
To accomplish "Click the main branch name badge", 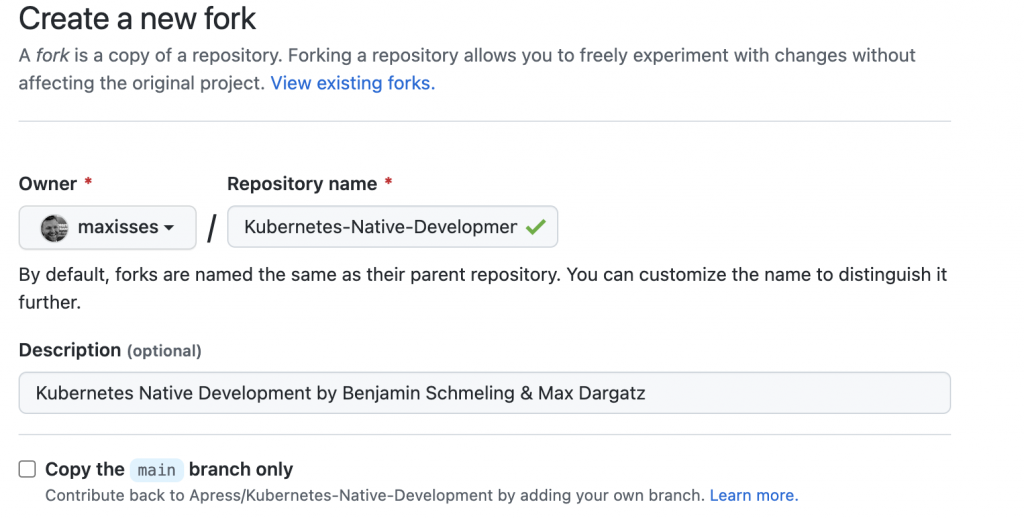I will coord(157,470).
